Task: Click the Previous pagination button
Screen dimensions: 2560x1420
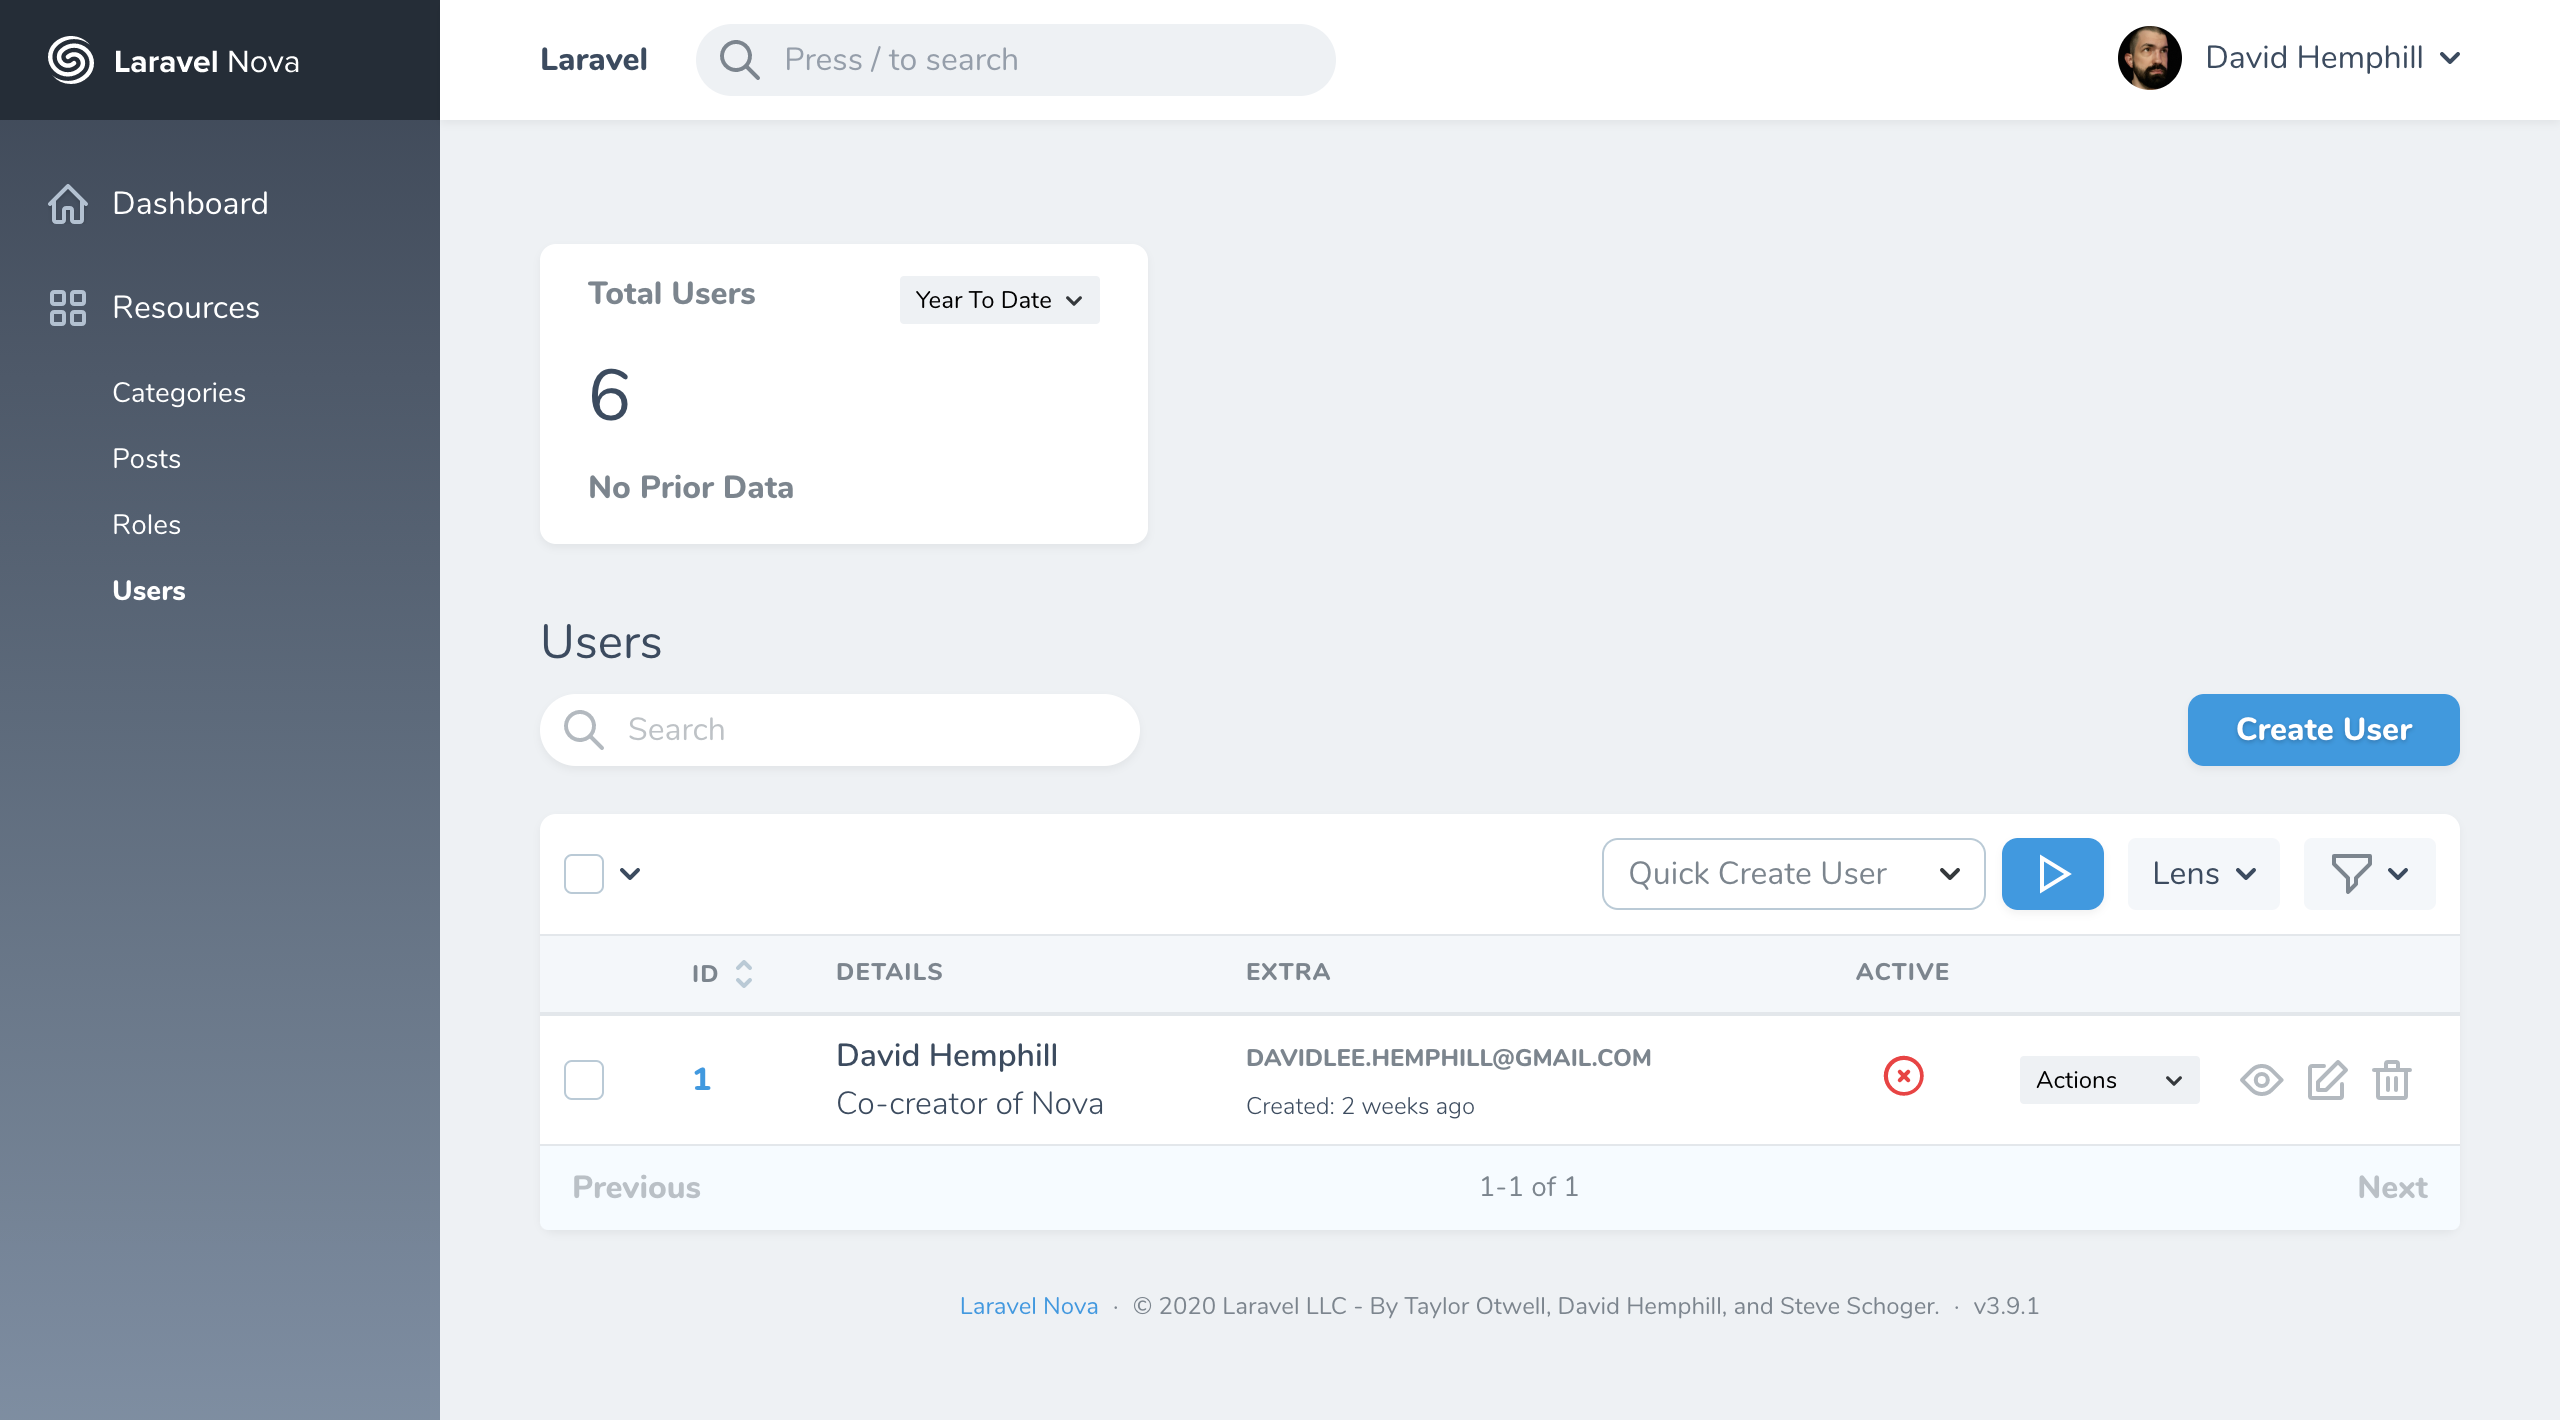Action: 636,1187
